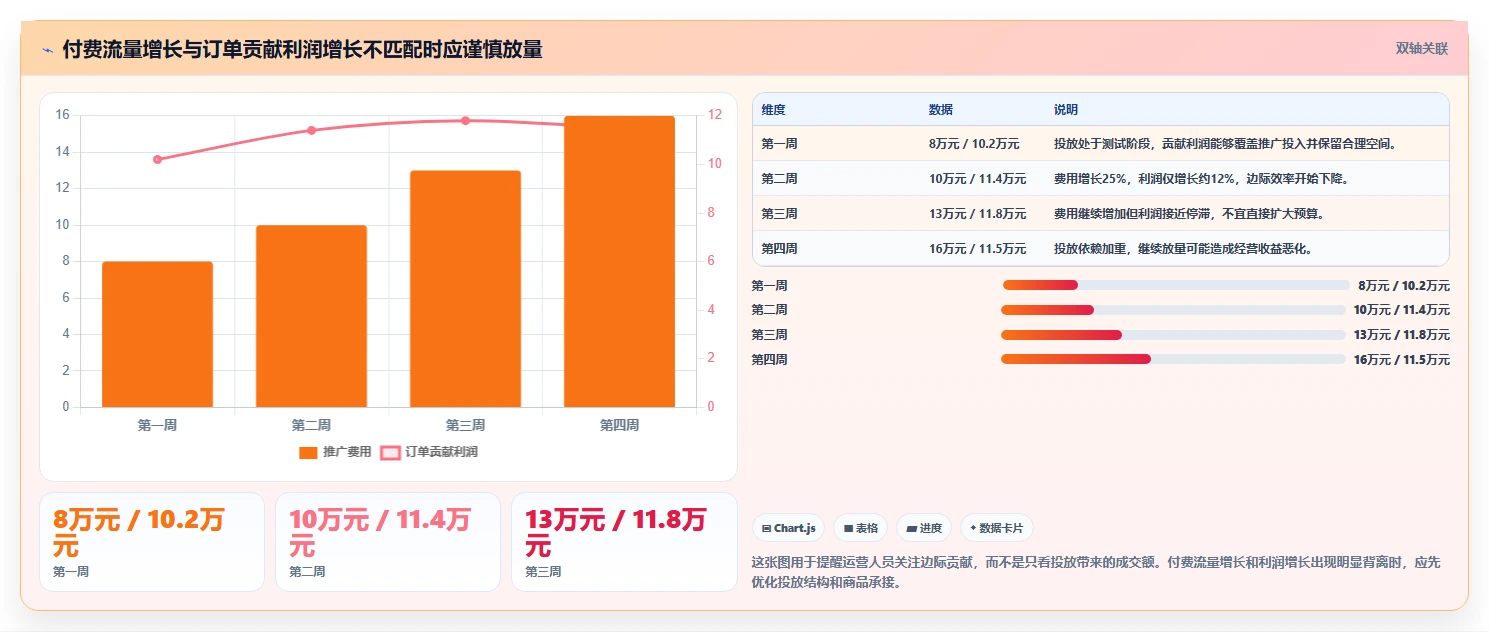Click the 第一周 orange bar in chart
Viewport: 1489px width, 632px height.
point(157,334)
